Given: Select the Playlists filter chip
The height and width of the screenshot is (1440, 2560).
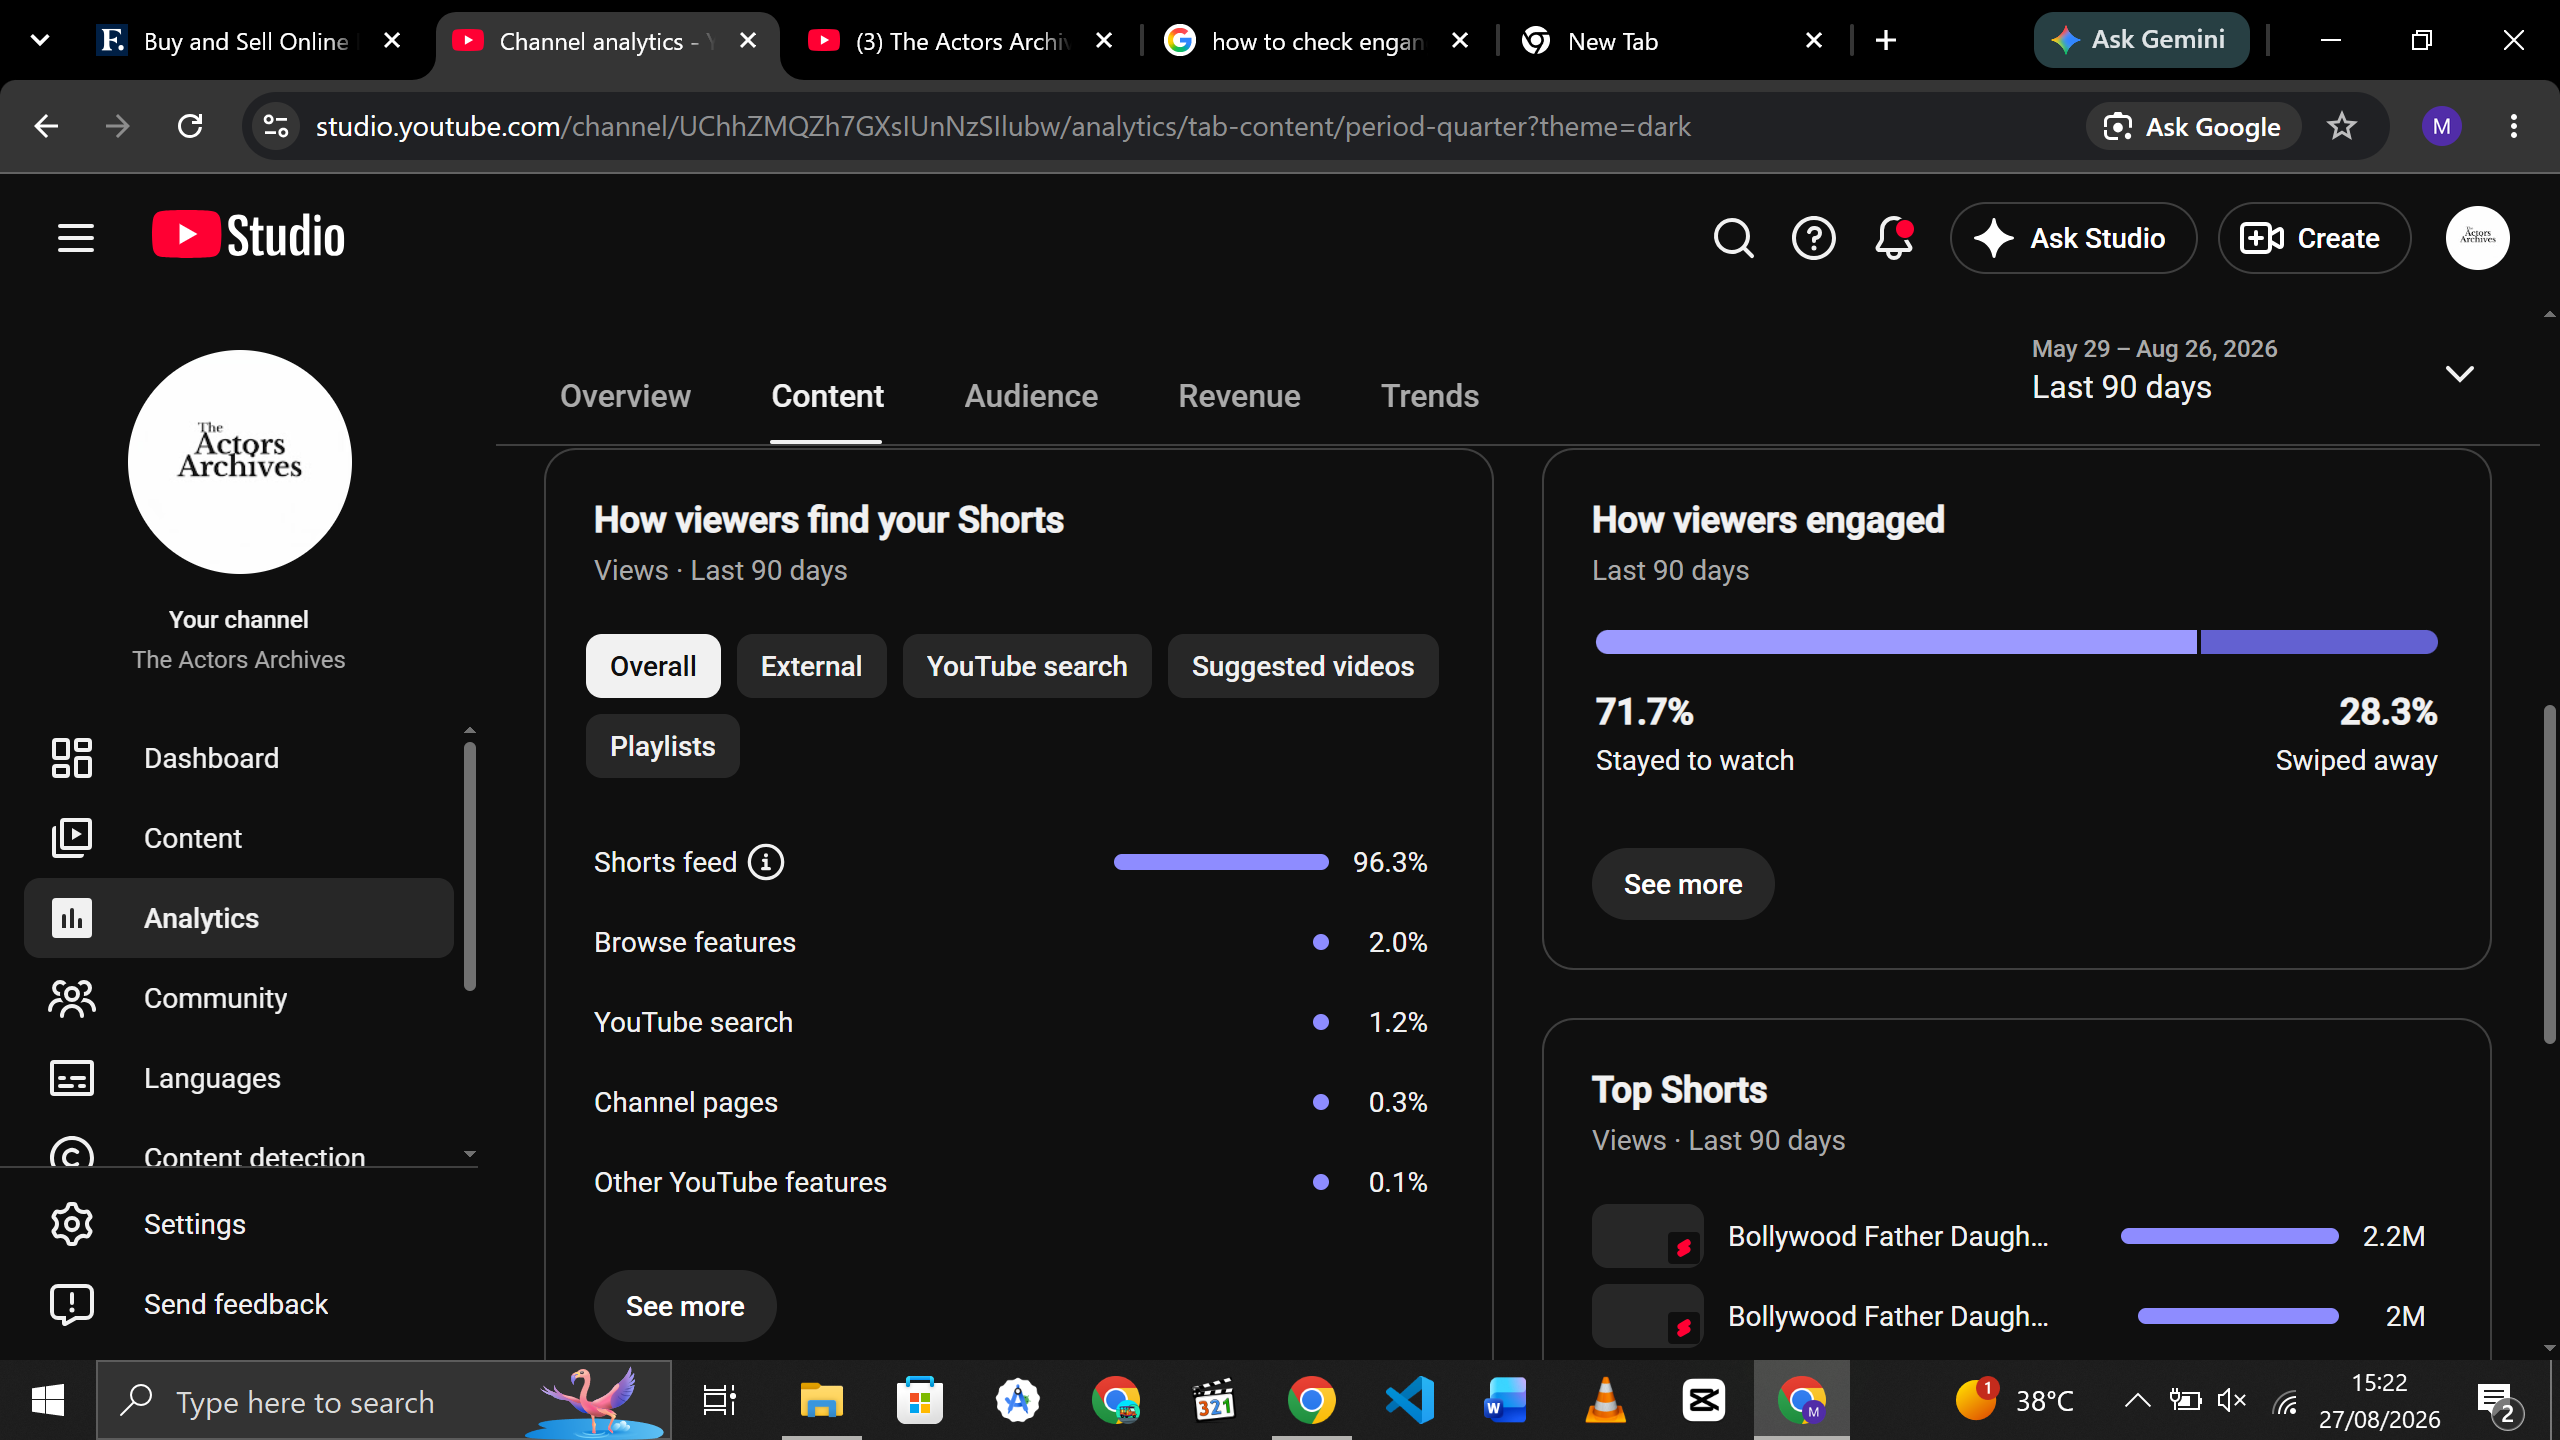Looking at the screenshot, I should pyautogui.click(x=663, y=746).
